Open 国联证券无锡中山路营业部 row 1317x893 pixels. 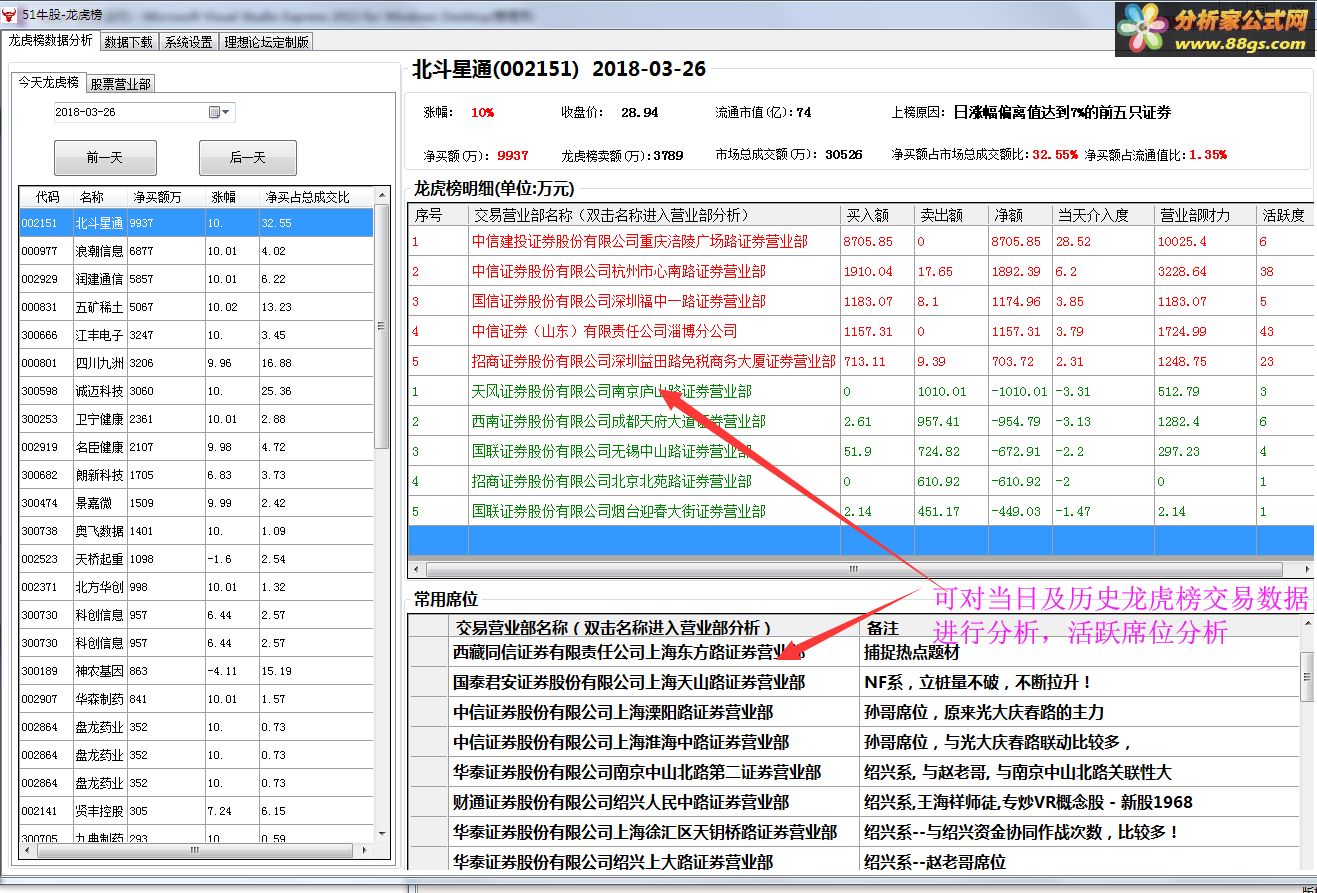[860, 451]
